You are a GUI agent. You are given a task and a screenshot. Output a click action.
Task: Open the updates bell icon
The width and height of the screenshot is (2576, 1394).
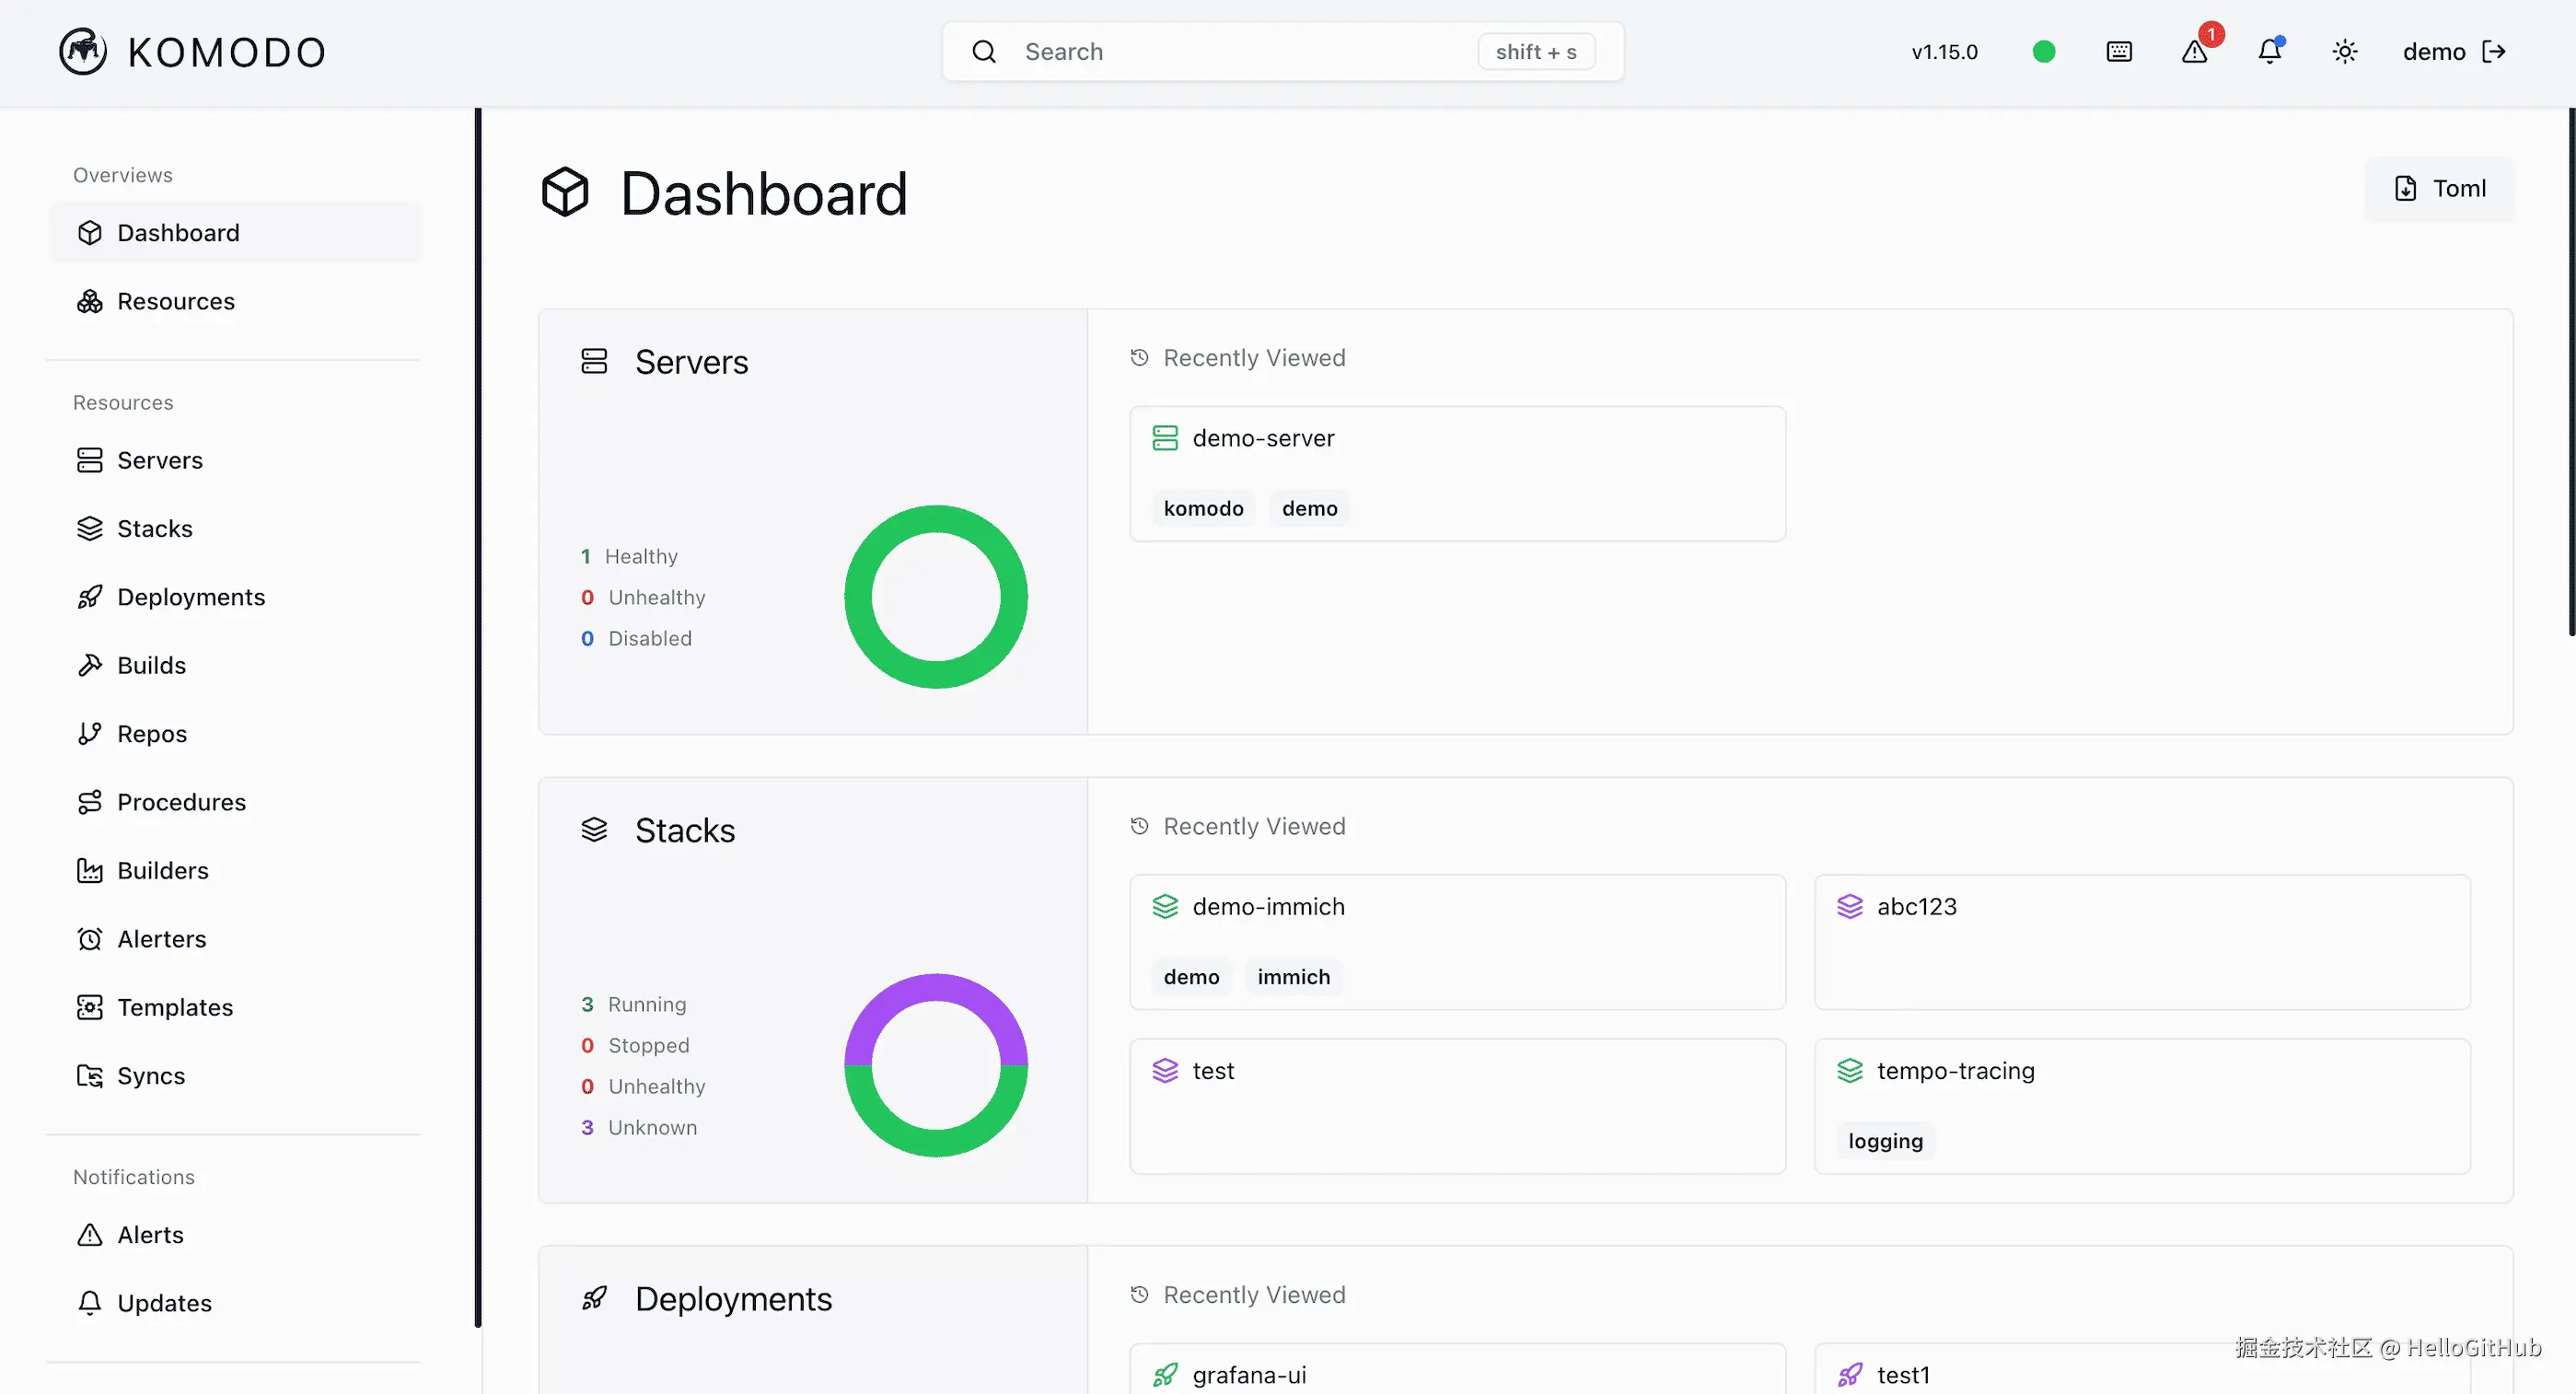click(x=2269, y=51)
